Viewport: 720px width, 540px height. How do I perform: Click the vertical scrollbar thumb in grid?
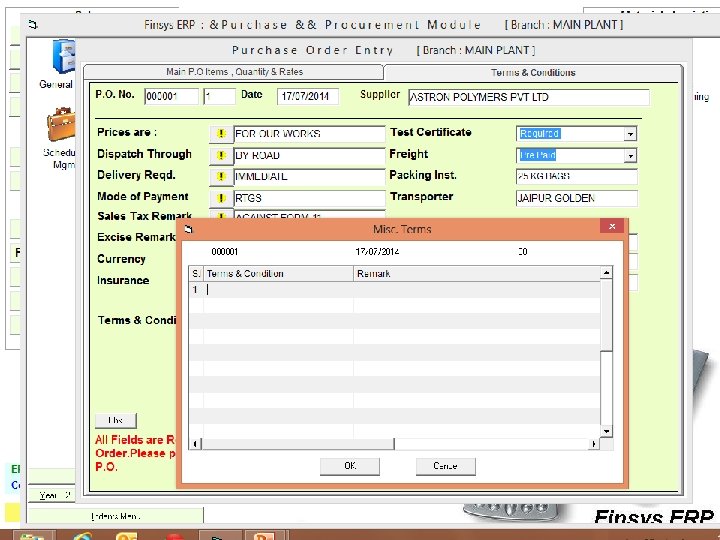(x=606, y=315)
